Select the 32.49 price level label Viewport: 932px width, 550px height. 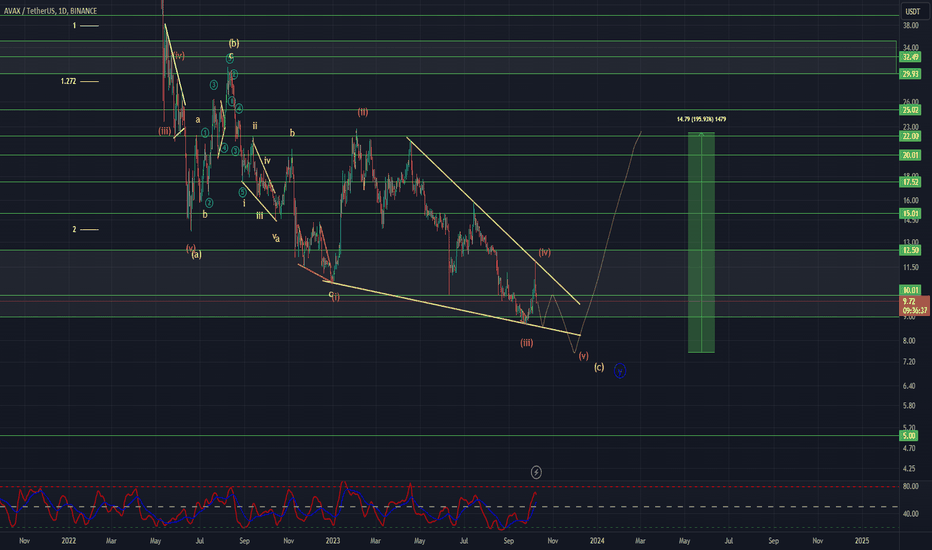pos(910,57)
